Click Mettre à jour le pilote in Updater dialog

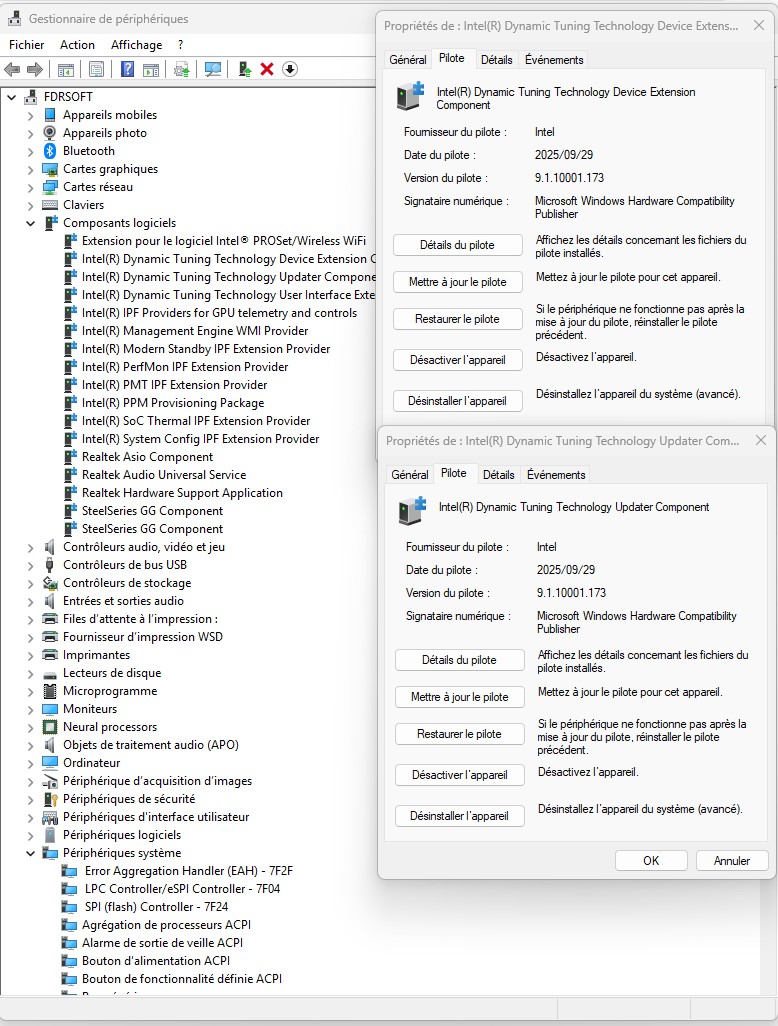pyautogui.click(x=460, y=697)
